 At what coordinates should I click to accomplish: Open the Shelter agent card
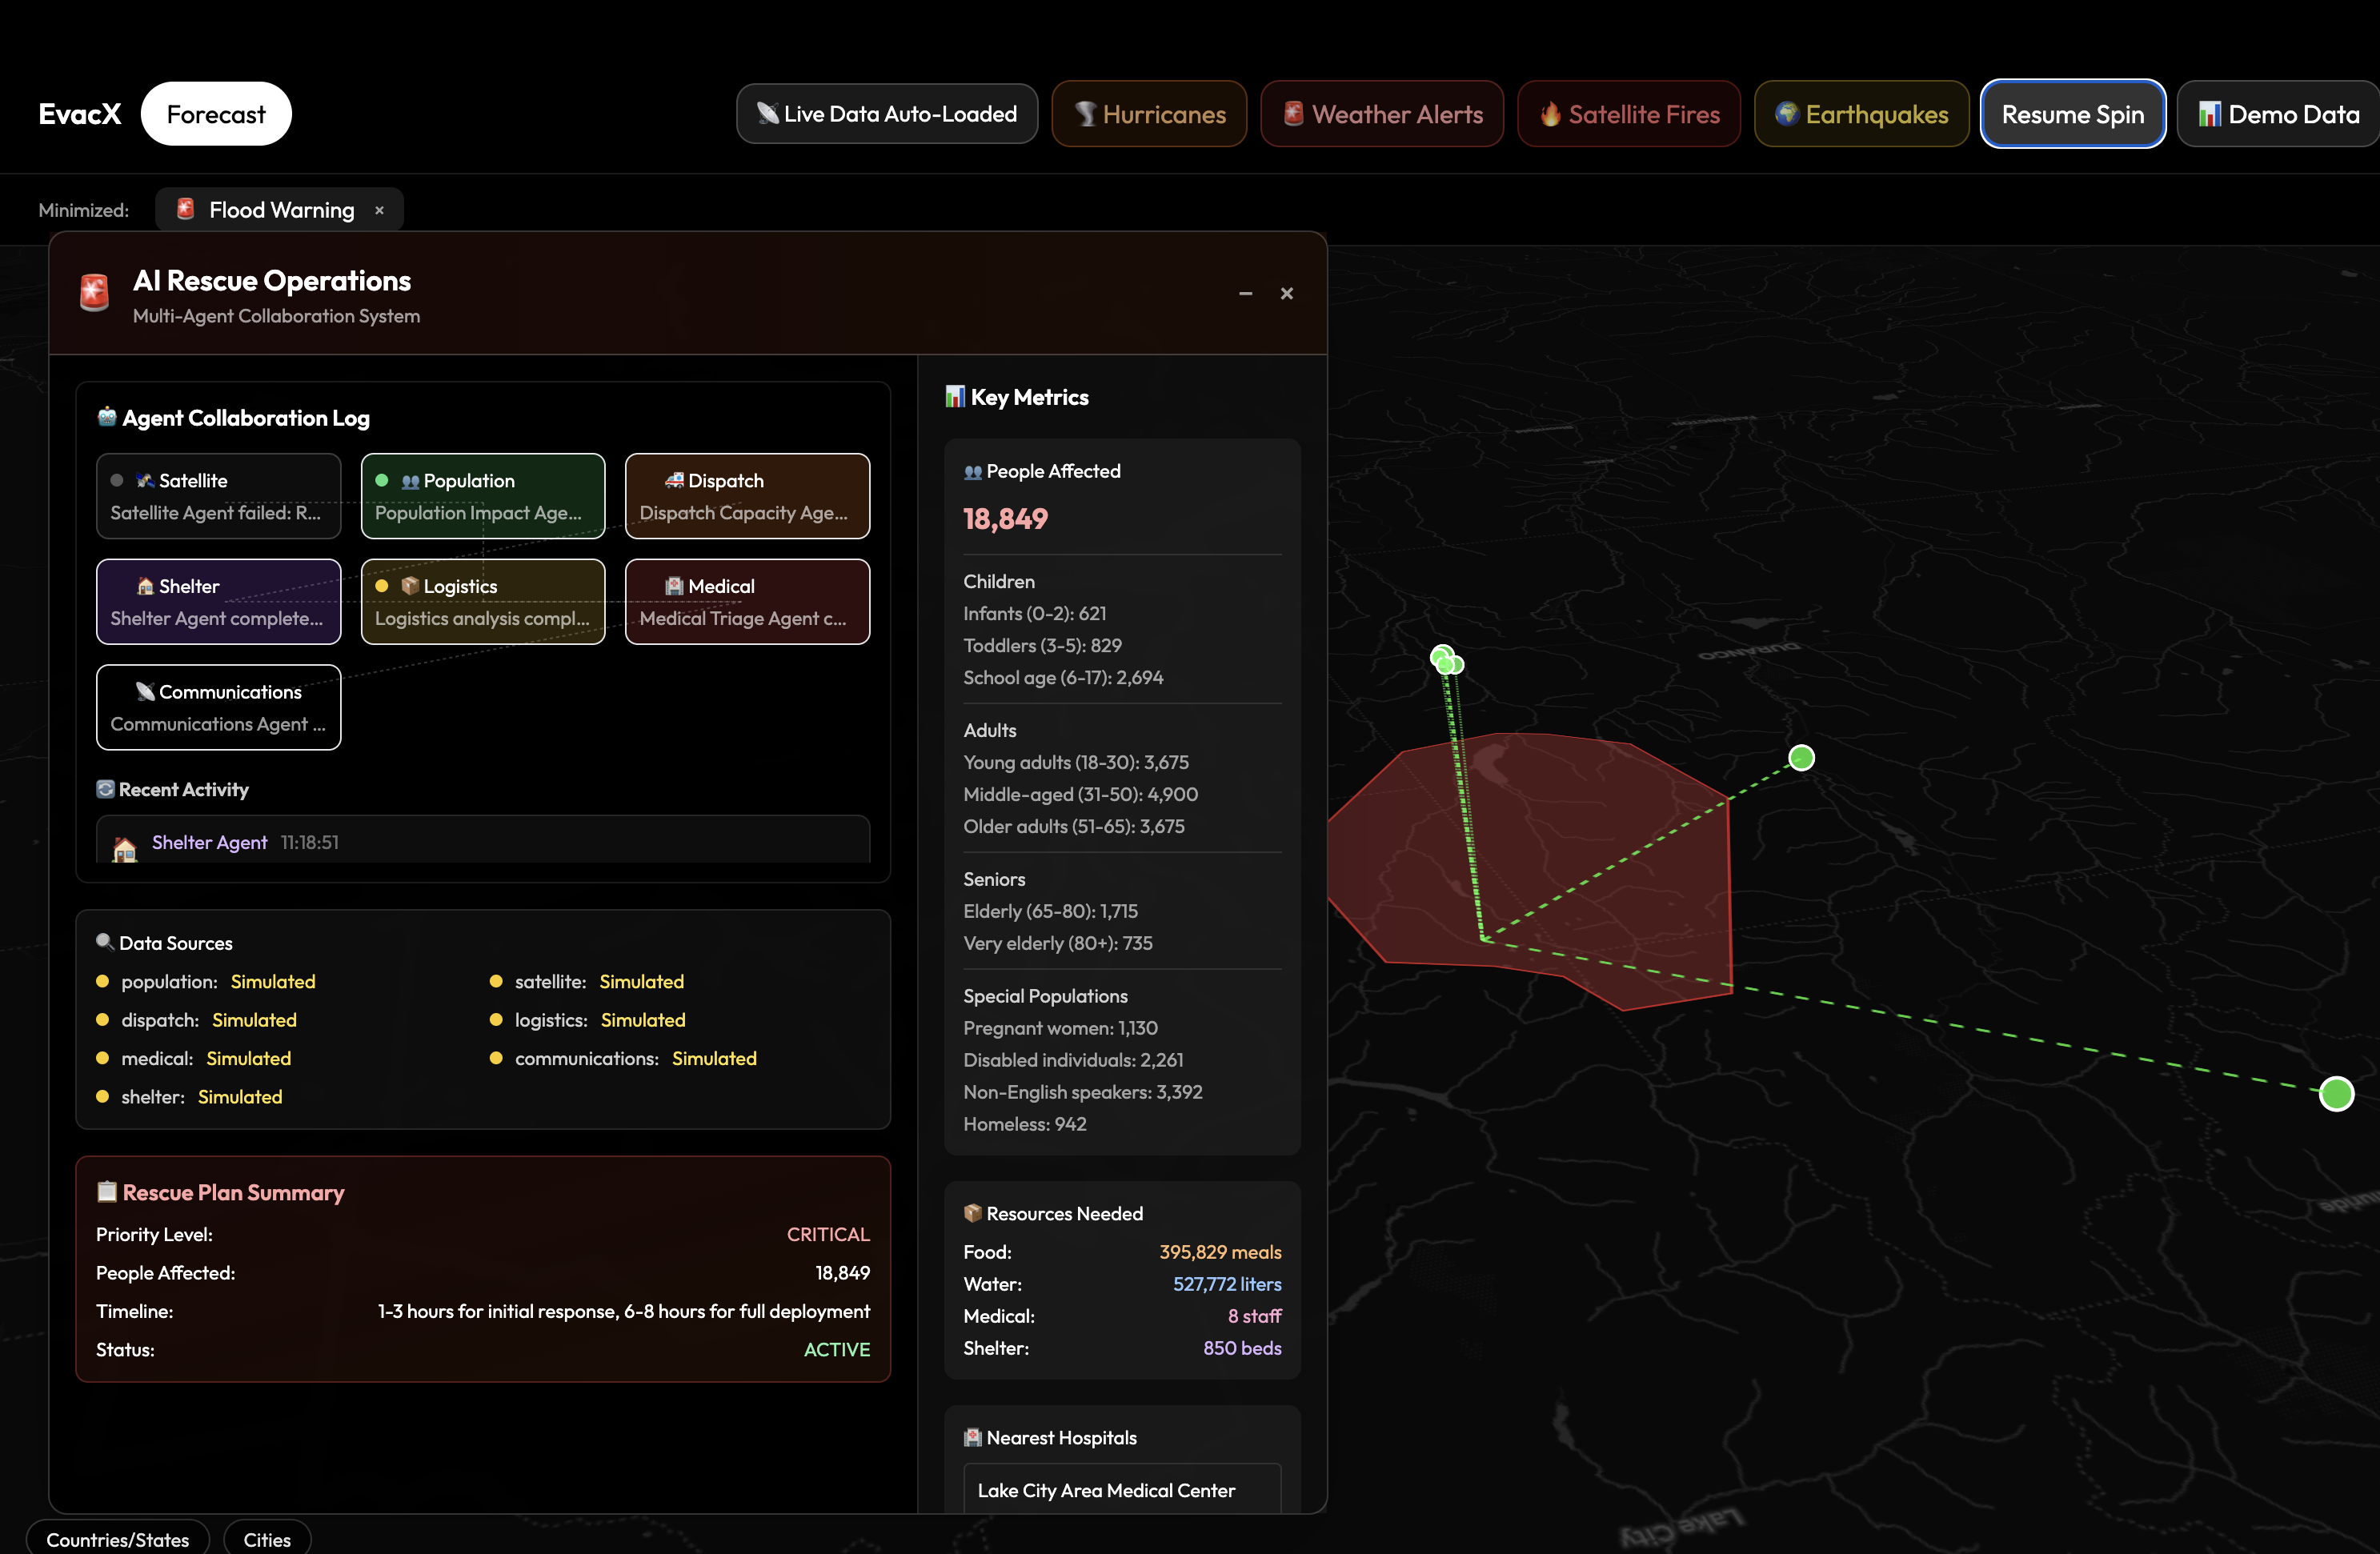(x=218, y=602)
